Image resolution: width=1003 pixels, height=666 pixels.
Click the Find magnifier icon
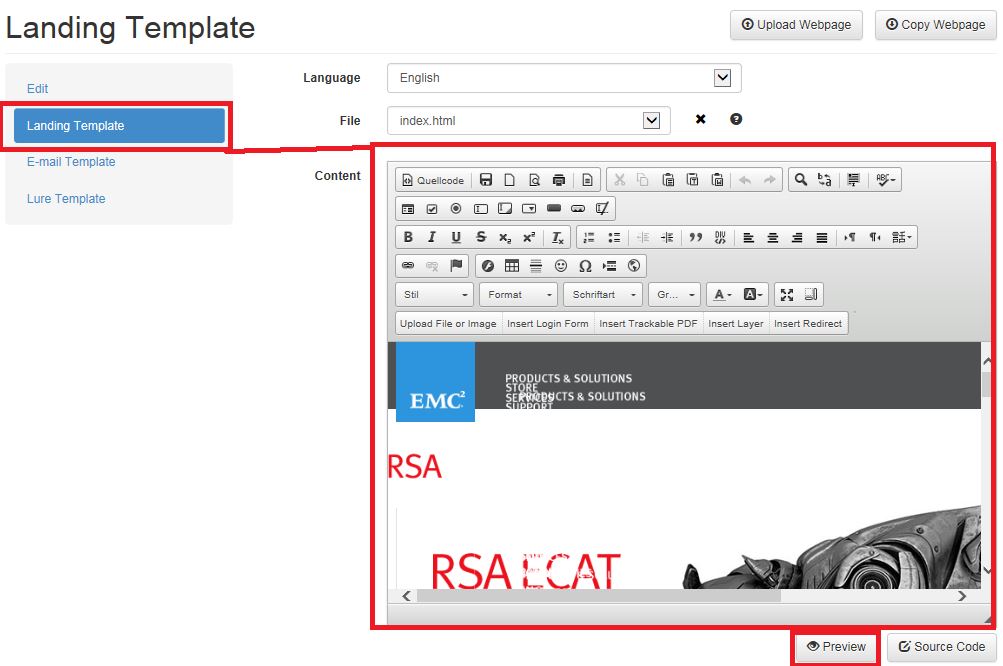(800, 180)
